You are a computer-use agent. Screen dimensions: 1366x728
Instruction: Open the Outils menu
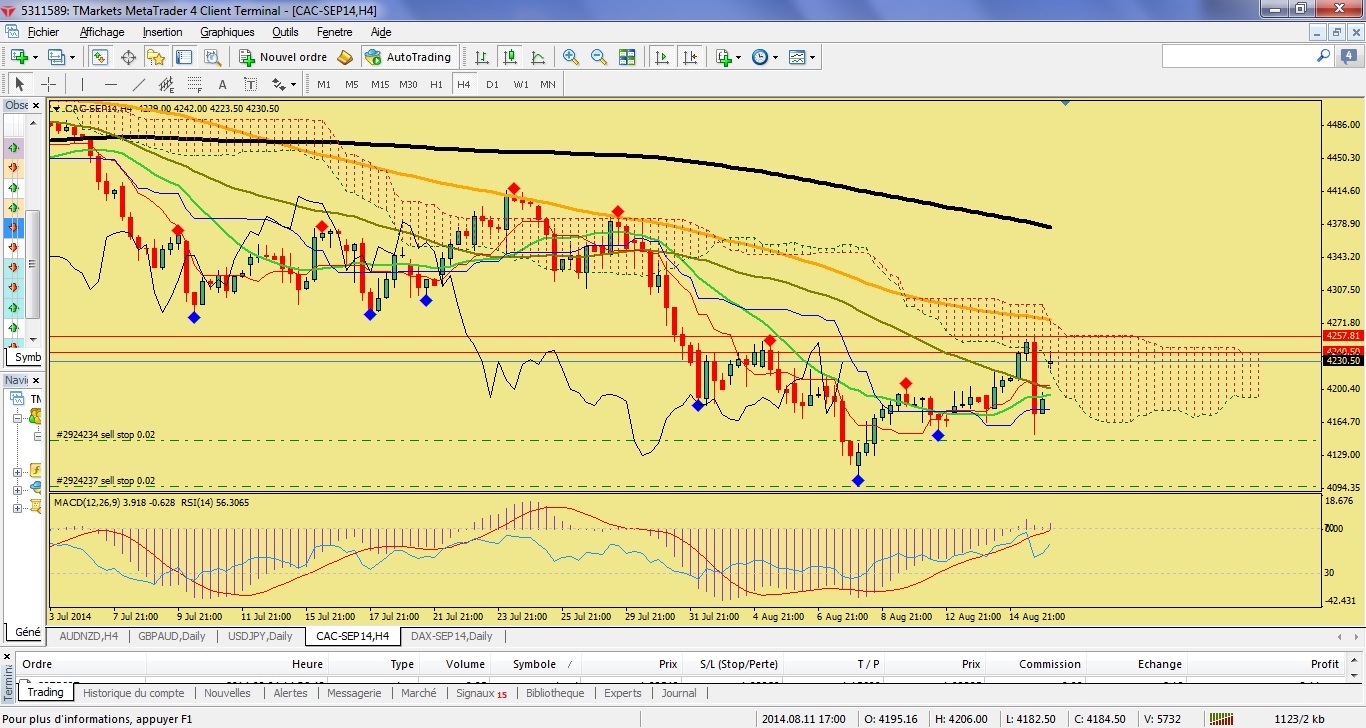tap(285, 32)
